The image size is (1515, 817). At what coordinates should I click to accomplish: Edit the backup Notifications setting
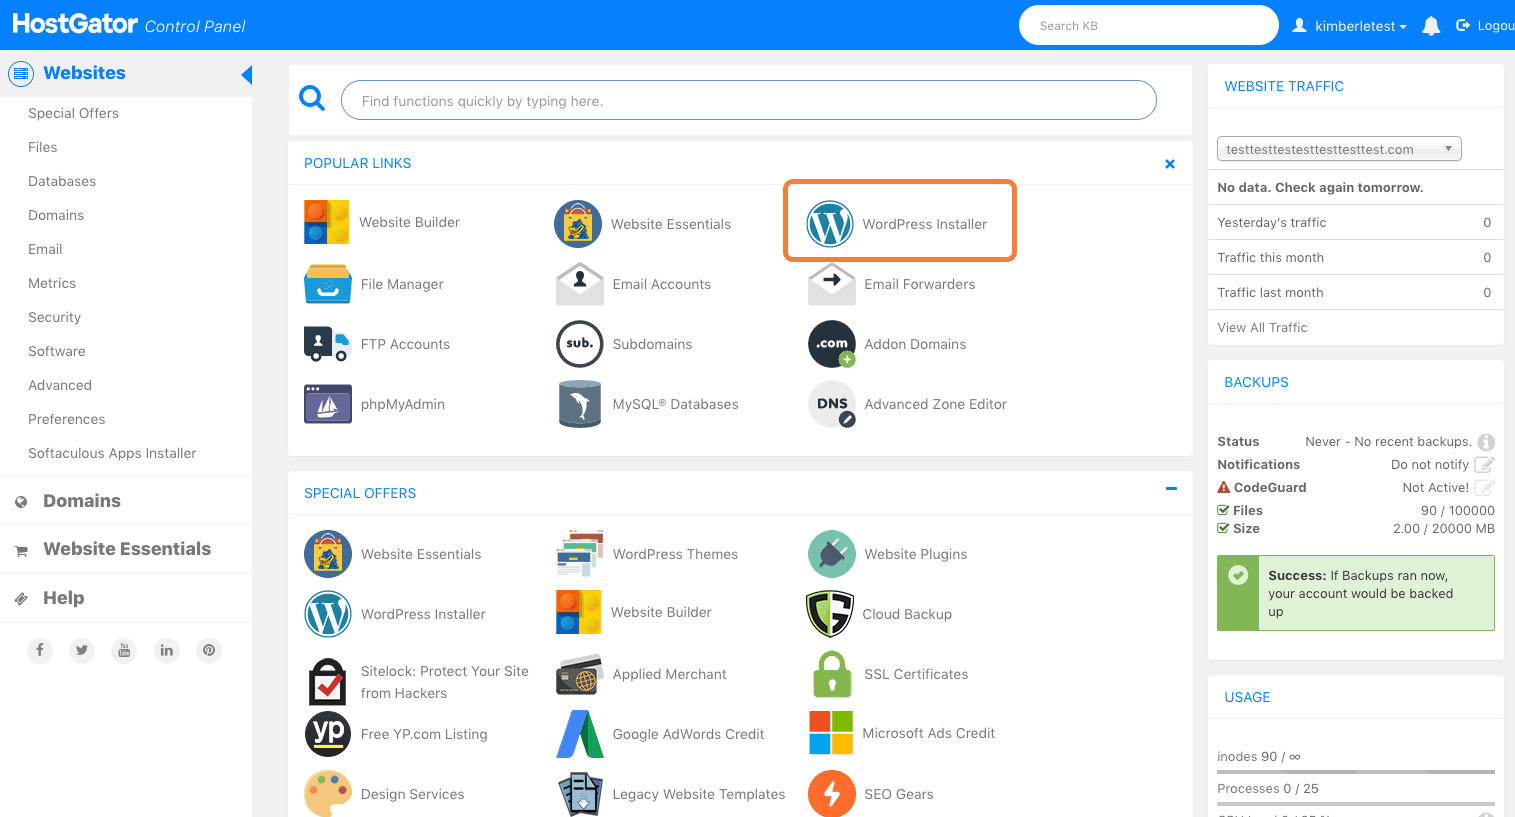(x=1485, y=465)
